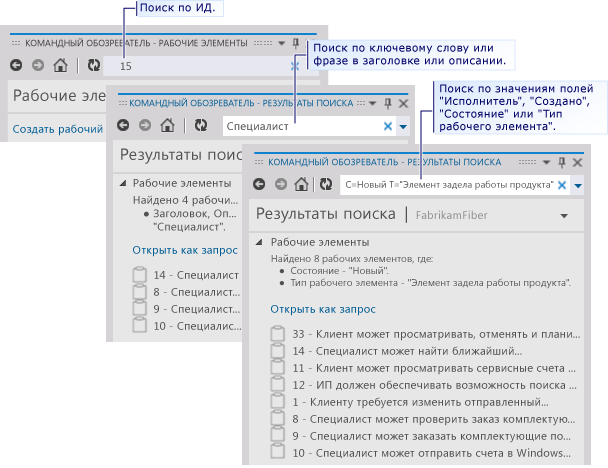608x468 pixels.
Task: Click Refresh icon in middle search results window
Action: tap(201, 125)
